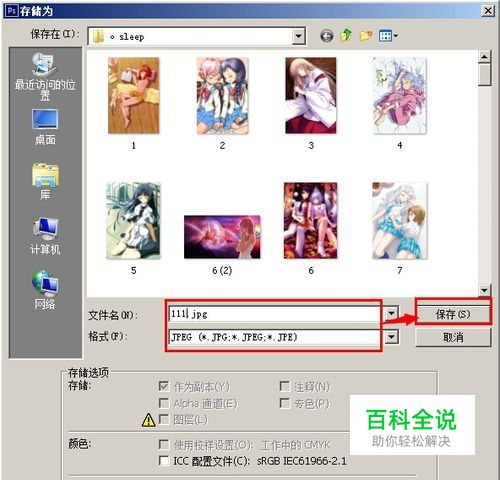Toggle 作为副本(Y) checkbox
Image resolution: width=500 pixels, height=480 pixels.
click(x=164, y=386)
